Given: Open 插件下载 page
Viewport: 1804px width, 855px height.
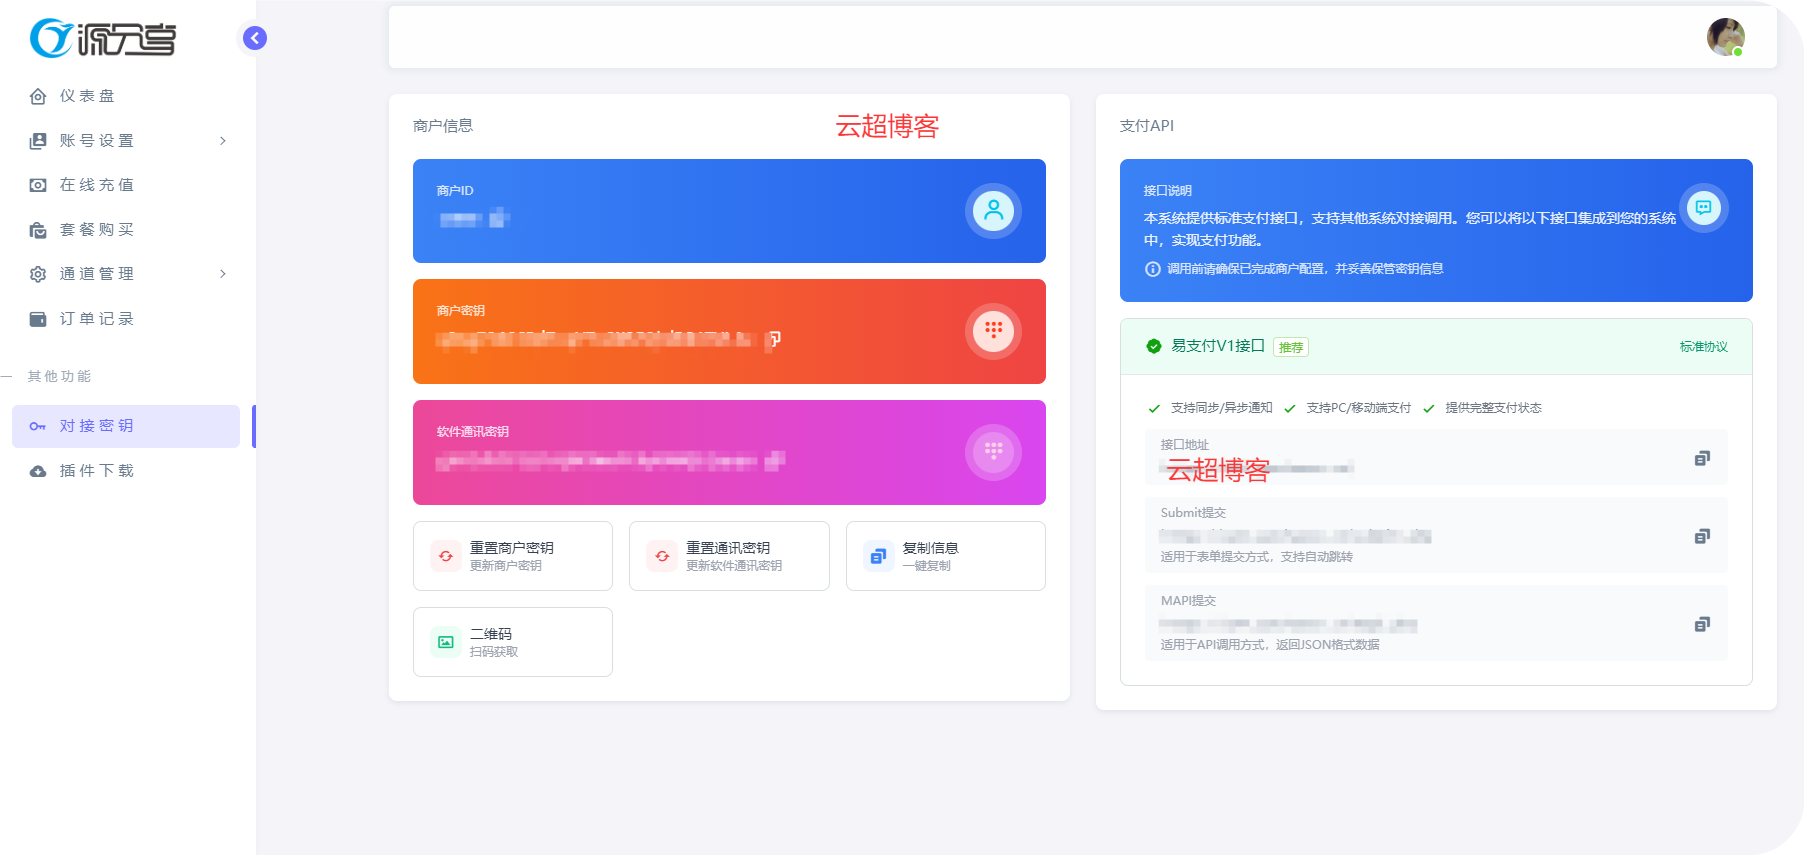Looking at the screenshot, I should pos(126,471).
